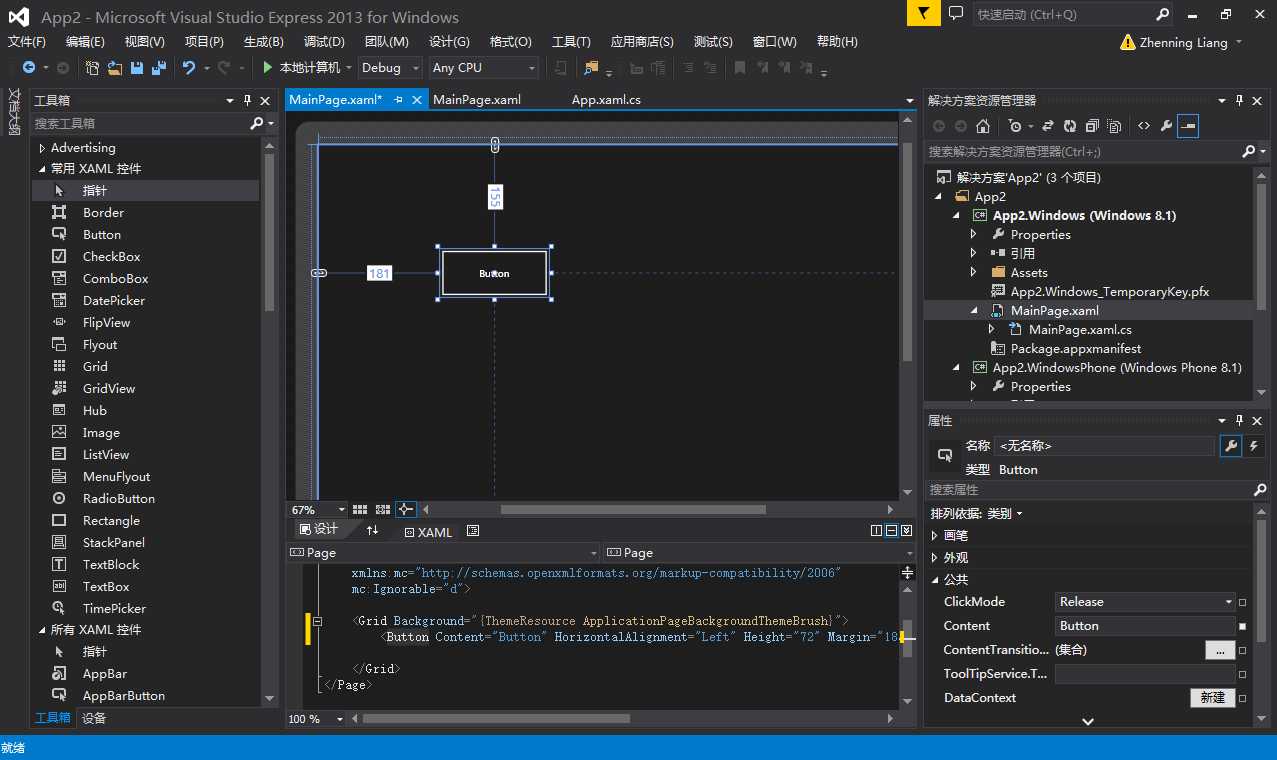
Task: Click the Content property text field
Action: 1145,626
